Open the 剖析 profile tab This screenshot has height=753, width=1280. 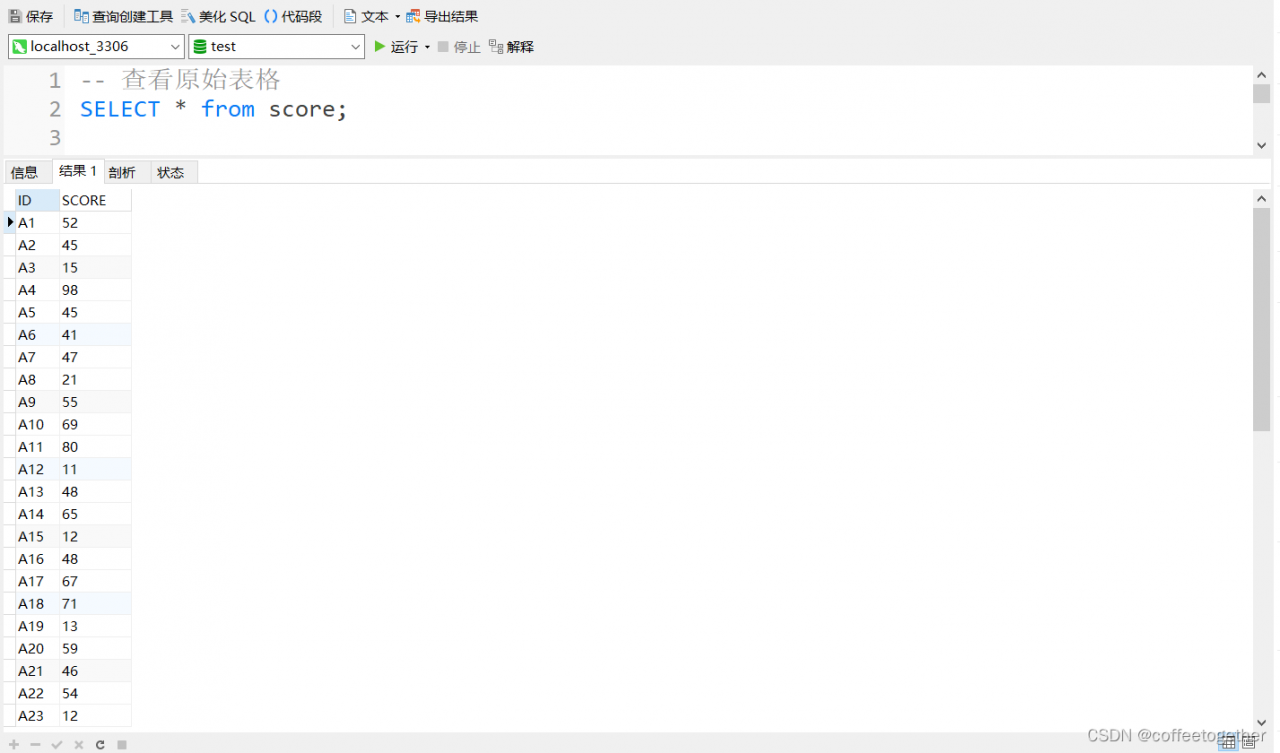122,172
